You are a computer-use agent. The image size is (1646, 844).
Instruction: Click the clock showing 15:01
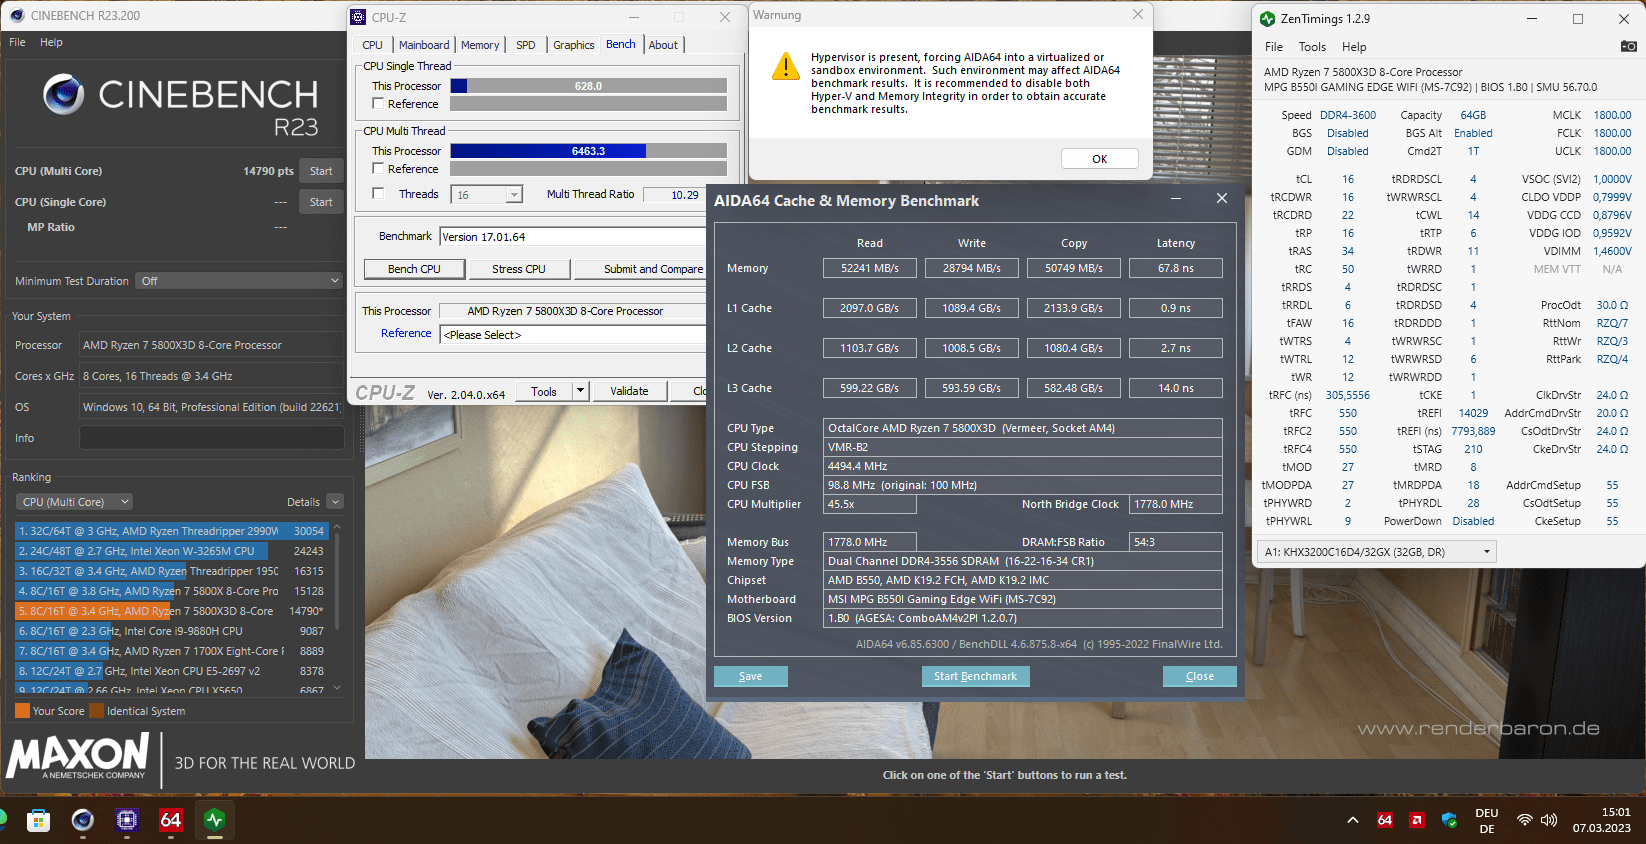point(1615,812)
